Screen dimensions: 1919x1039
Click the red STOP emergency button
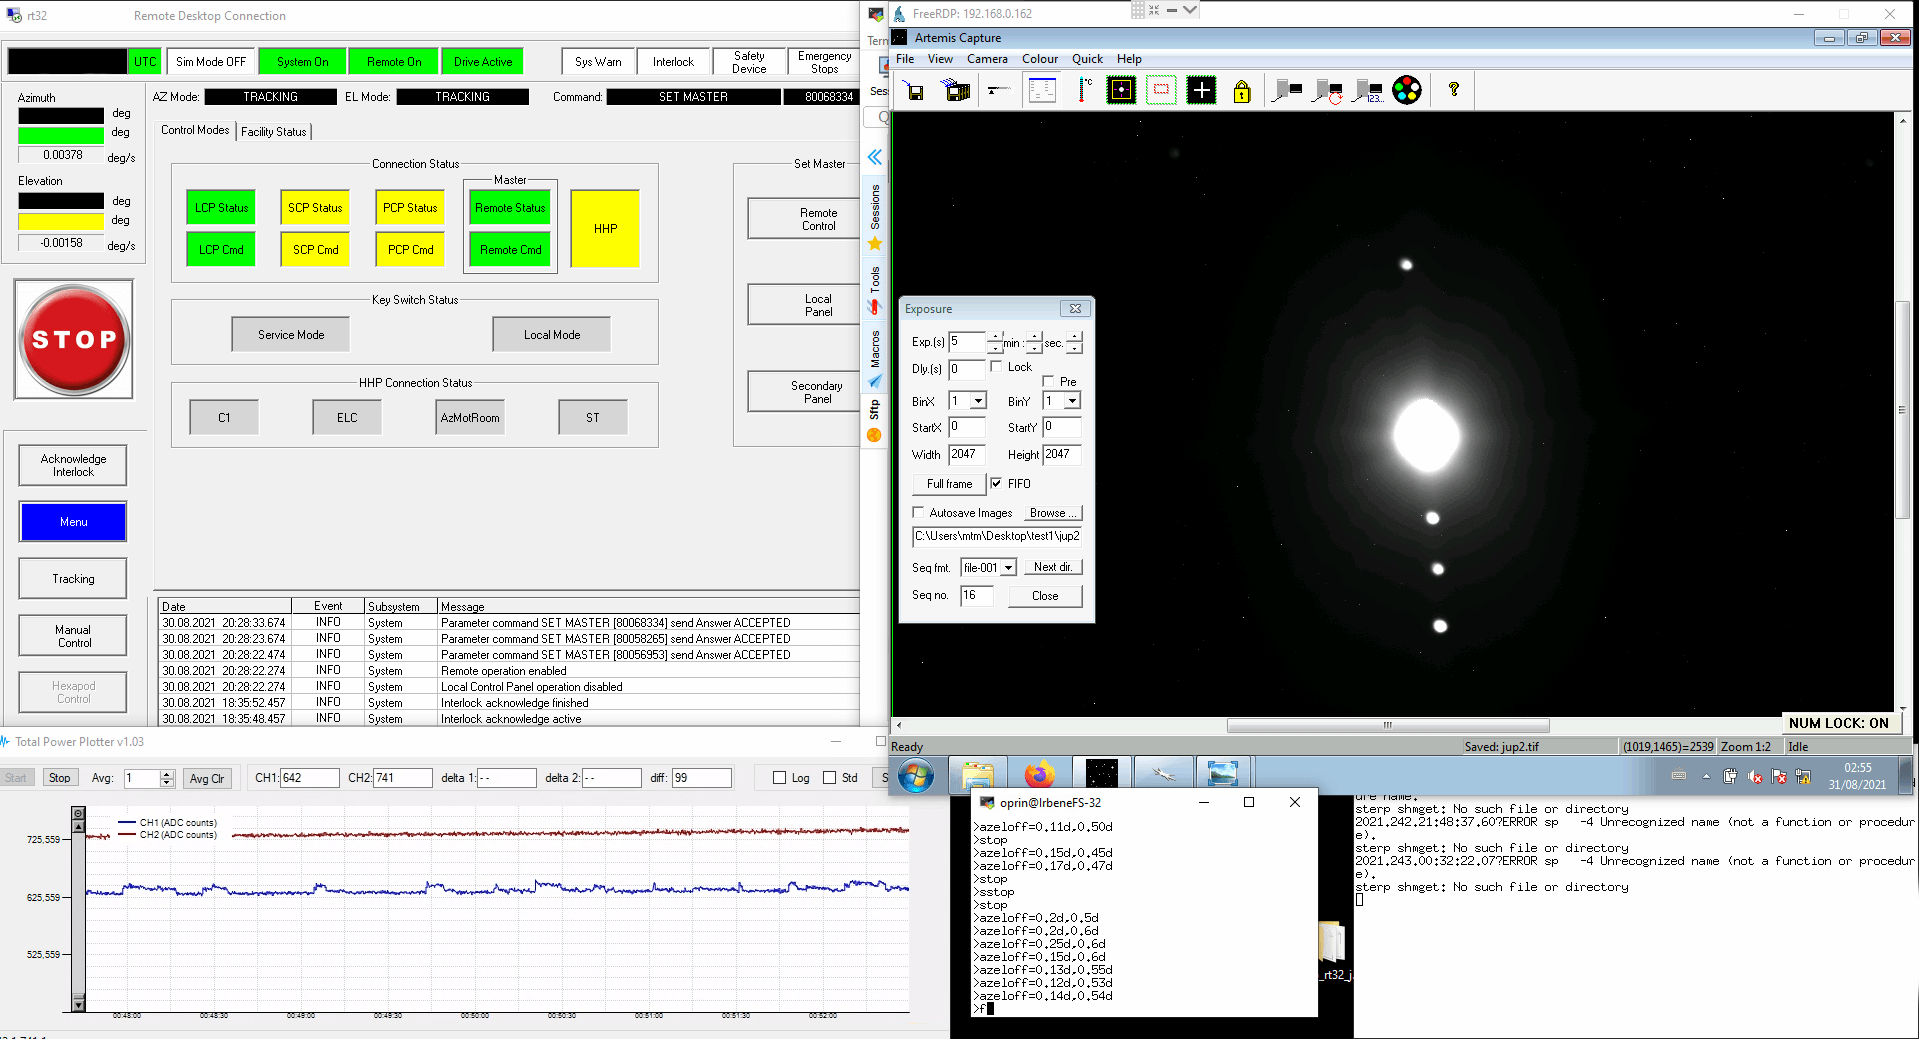(74, 339)
